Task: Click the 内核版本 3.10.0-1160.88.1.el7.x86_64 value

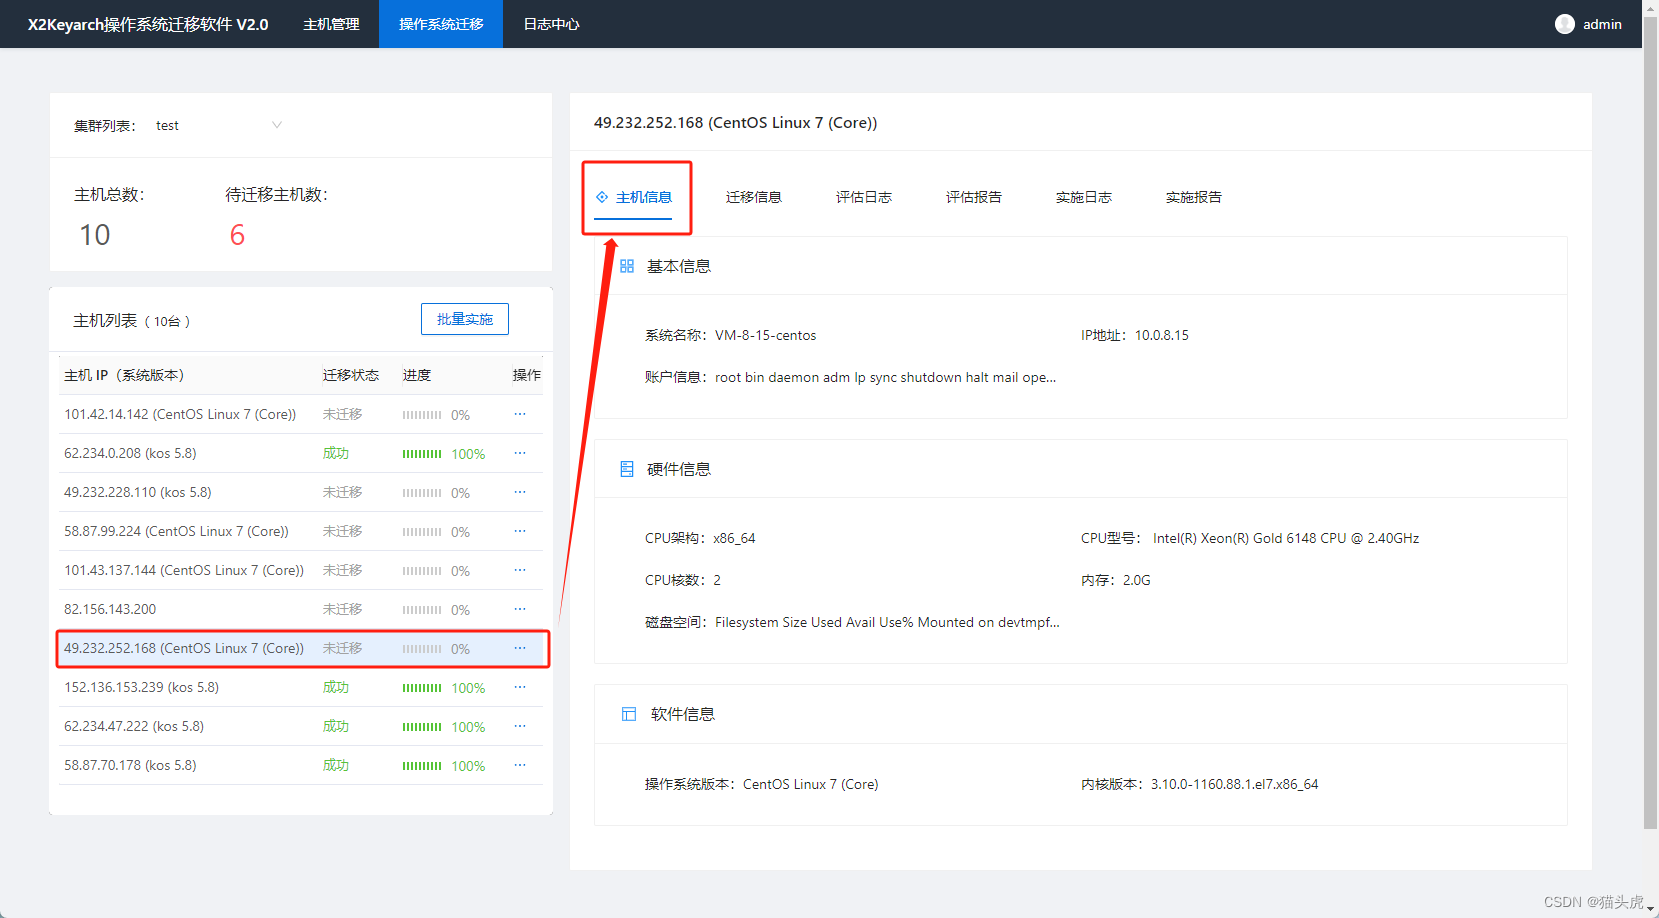Action: tap(1234, 784)
